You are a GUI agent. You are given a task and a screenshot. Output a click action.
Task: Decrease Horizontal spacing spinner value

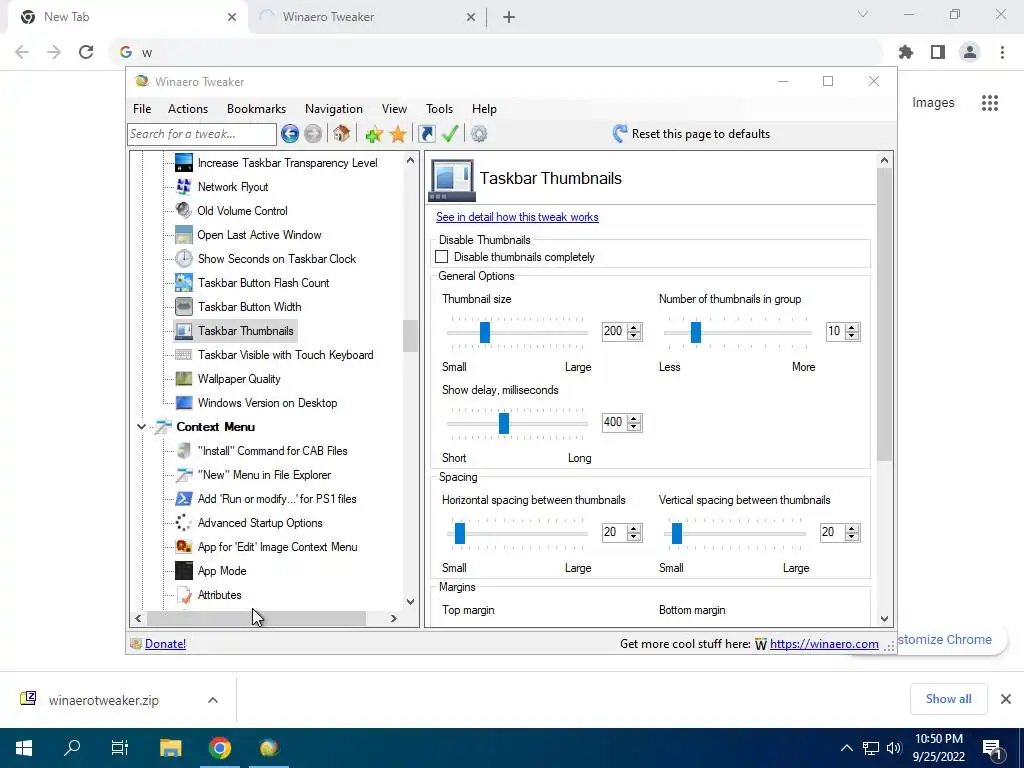tap(633, 537)
